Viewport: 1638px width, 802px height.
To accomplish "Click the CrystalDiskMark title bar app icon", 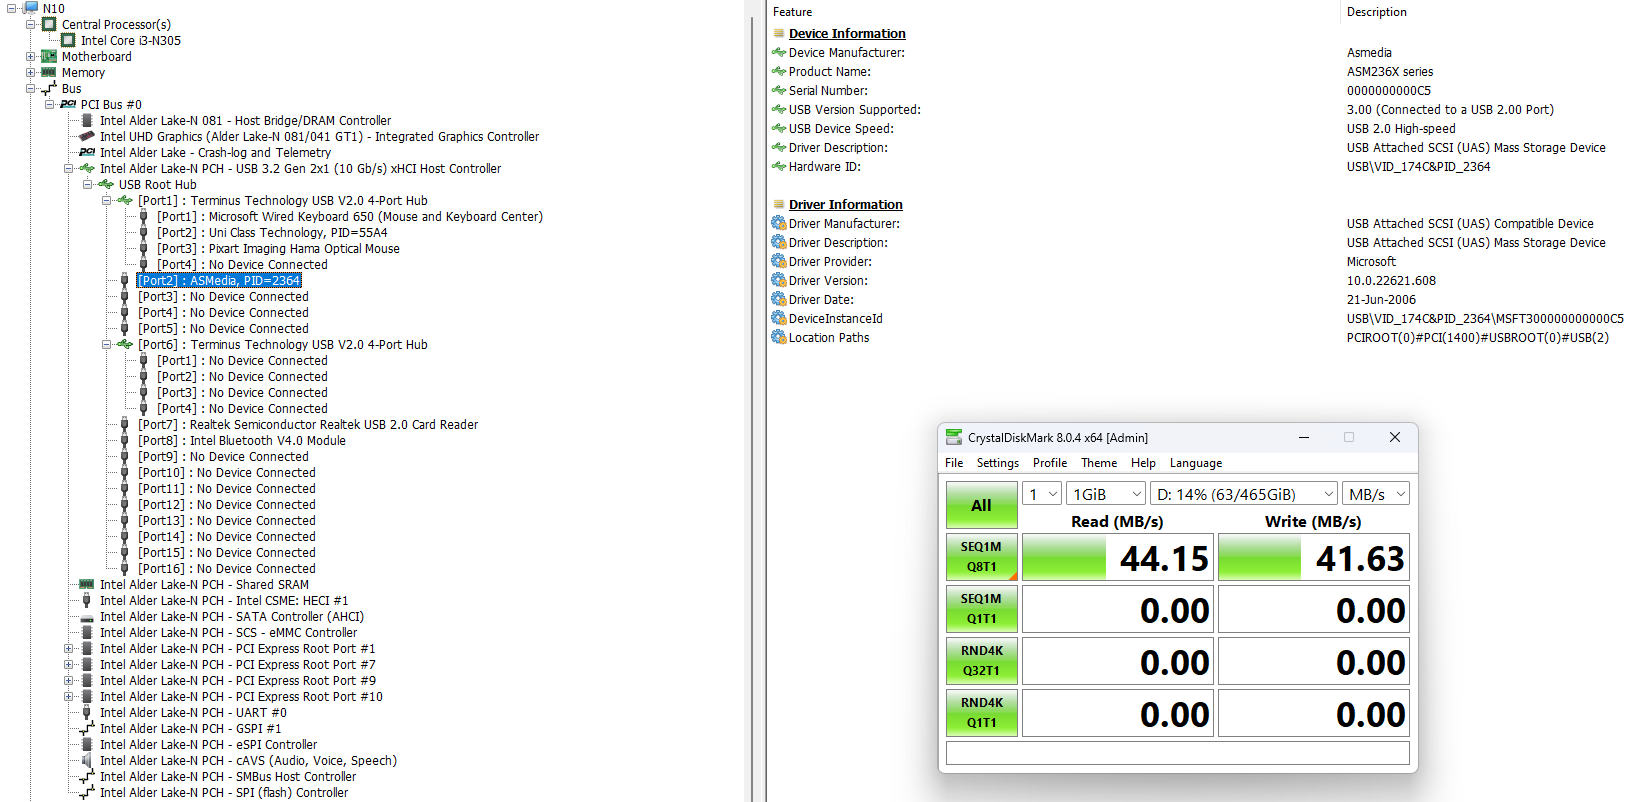I will (x=954, y=437).
